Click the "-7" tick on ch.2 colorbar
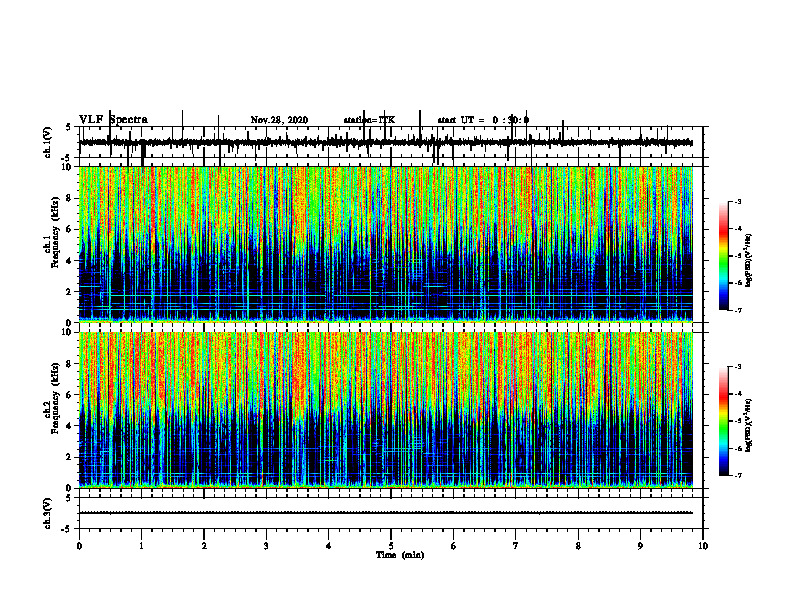792x612 pixels. pyautogui.click(x=738, y=475)
